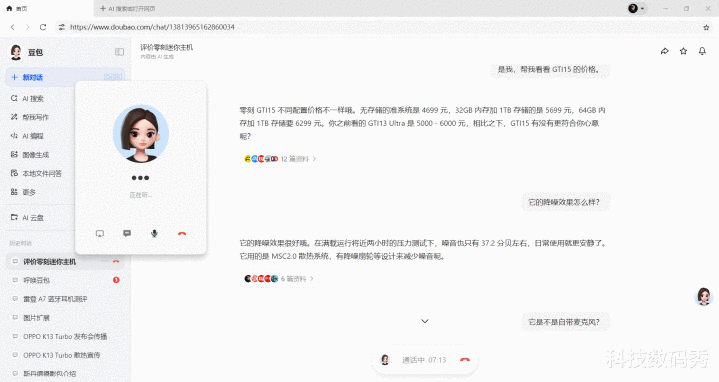Click the floating Doubao avatar at right edge
Viewport: 719px width, 382px height.
pos(704,296)
